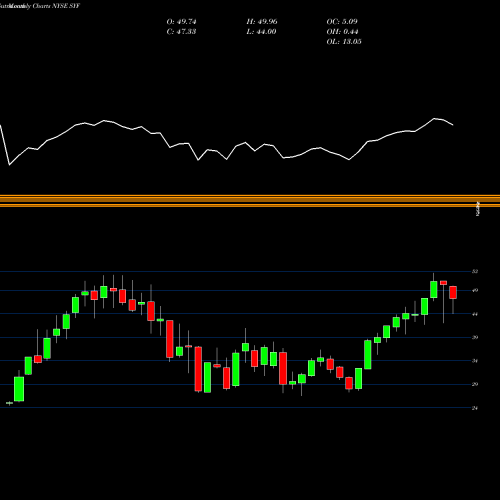This screenshot has width=500, height=500.
Task: Click the thick orange band separating the charts
Action: pos(250,201)
